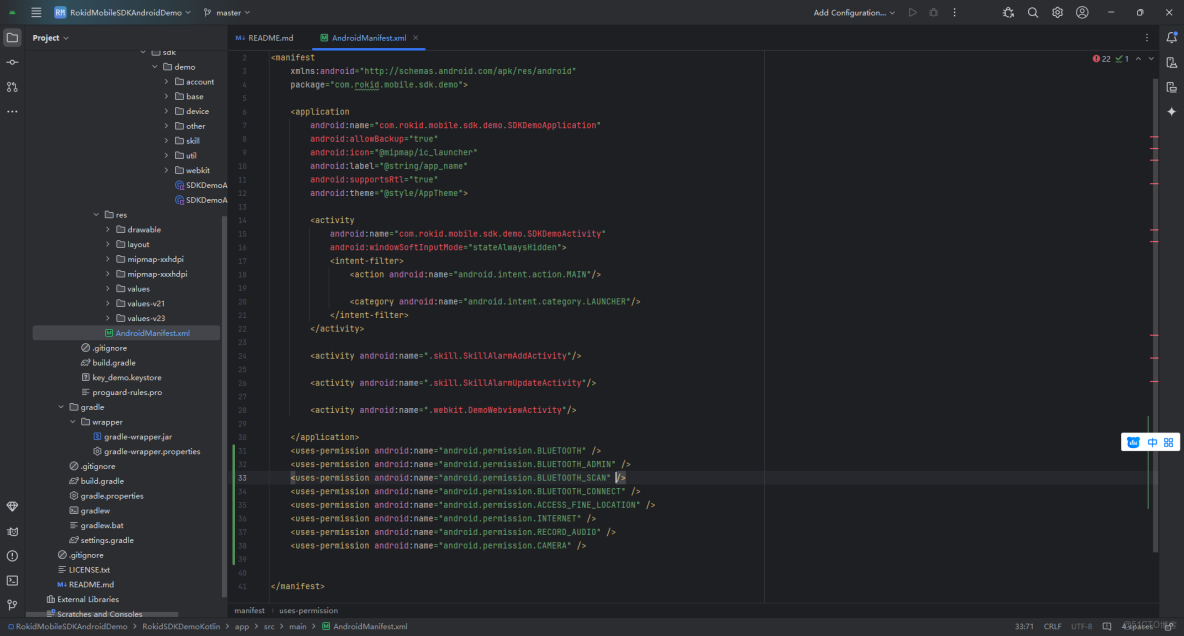
Task: Open IDE settings gear icon
Action: click(x=1057, y=13)
